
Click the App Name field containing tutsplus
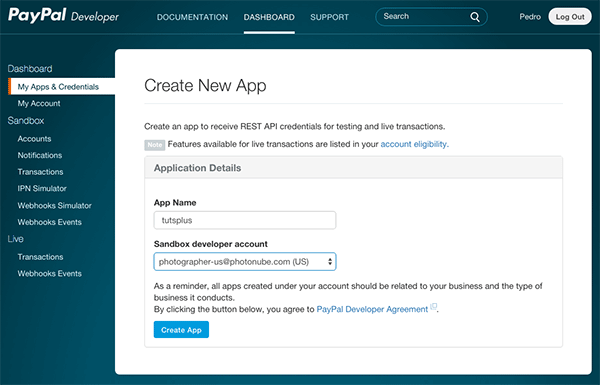pos(245,220)
